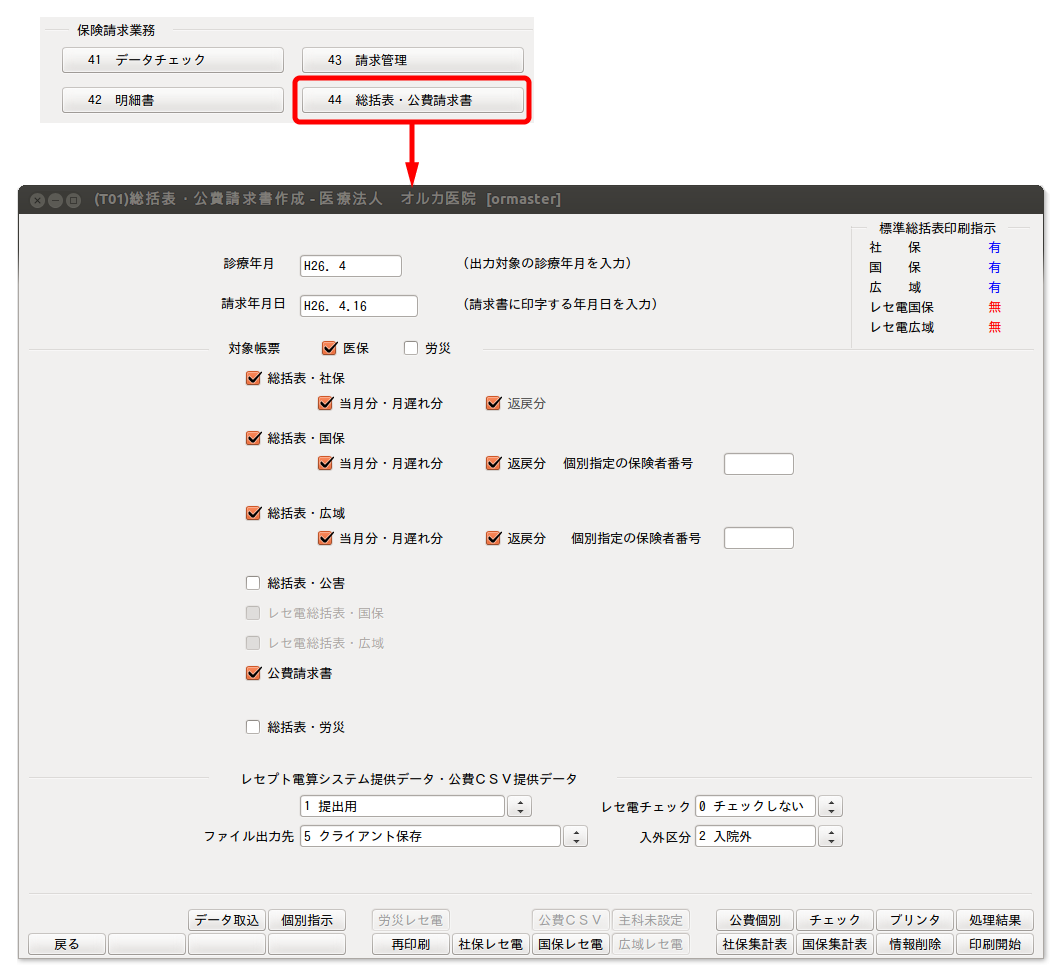Click the 公費個別 button
The height and width of the screenshot is (975, 1059).
[754, 920]
